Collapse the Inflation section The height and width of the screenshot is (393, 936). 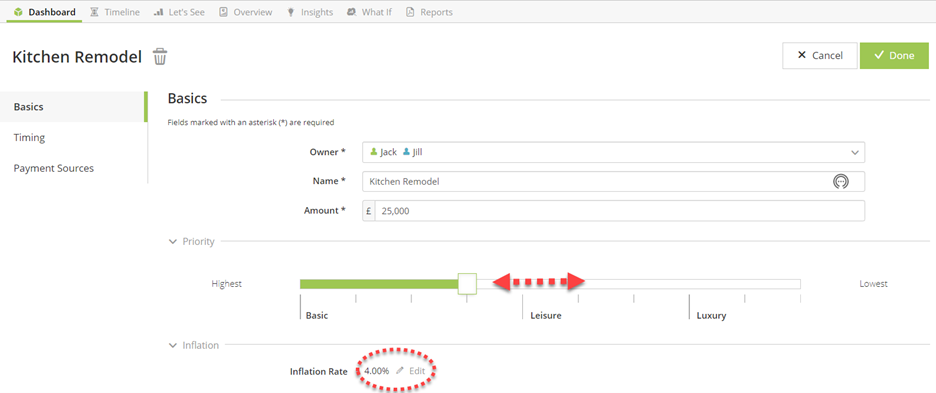(x=173, y=345)
